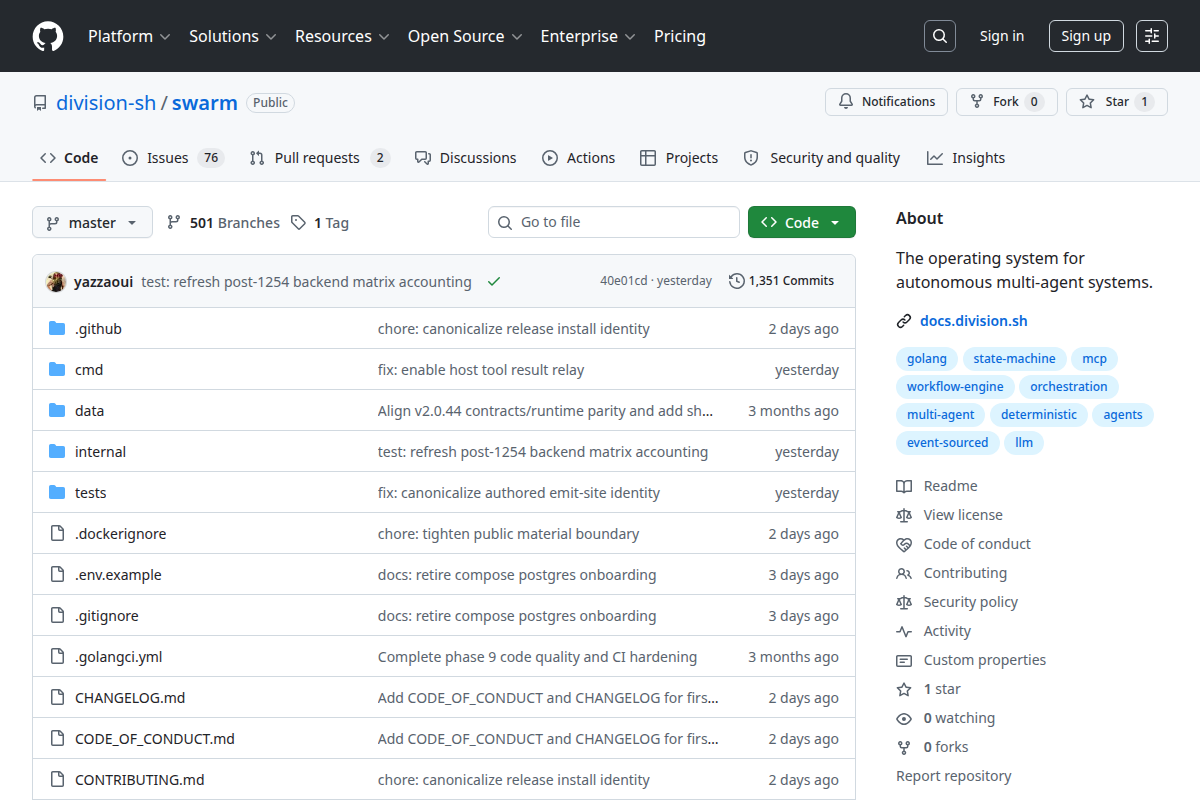
Task: Expand the Platform menu
Action: tap(128, 36)
